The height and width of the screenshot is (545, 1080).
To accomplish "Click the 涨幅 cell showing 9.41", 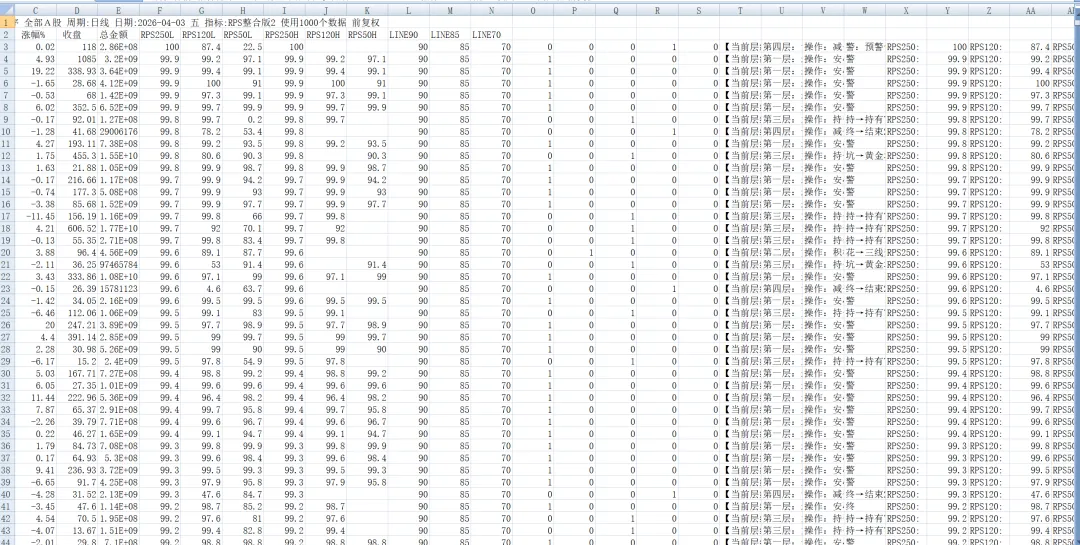I will (35, 470).
